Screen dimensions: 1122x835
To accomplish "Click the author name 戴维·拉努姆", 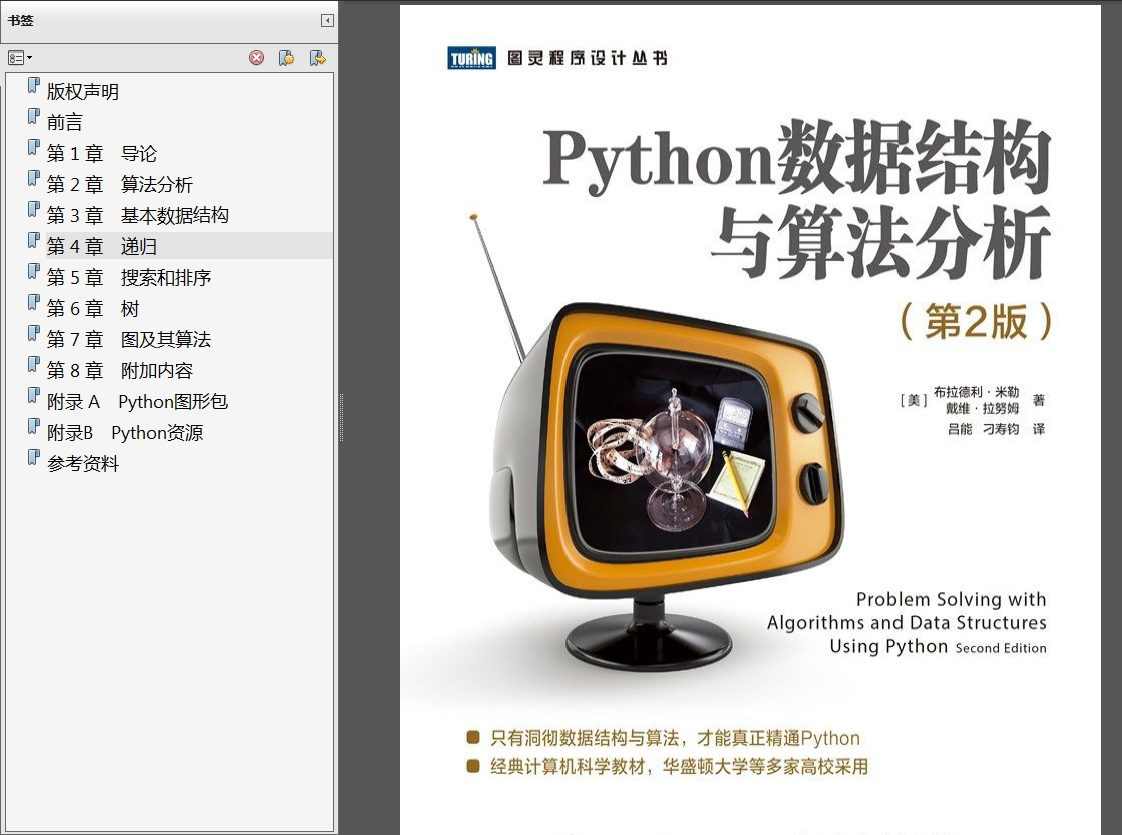I will (982, 409).
